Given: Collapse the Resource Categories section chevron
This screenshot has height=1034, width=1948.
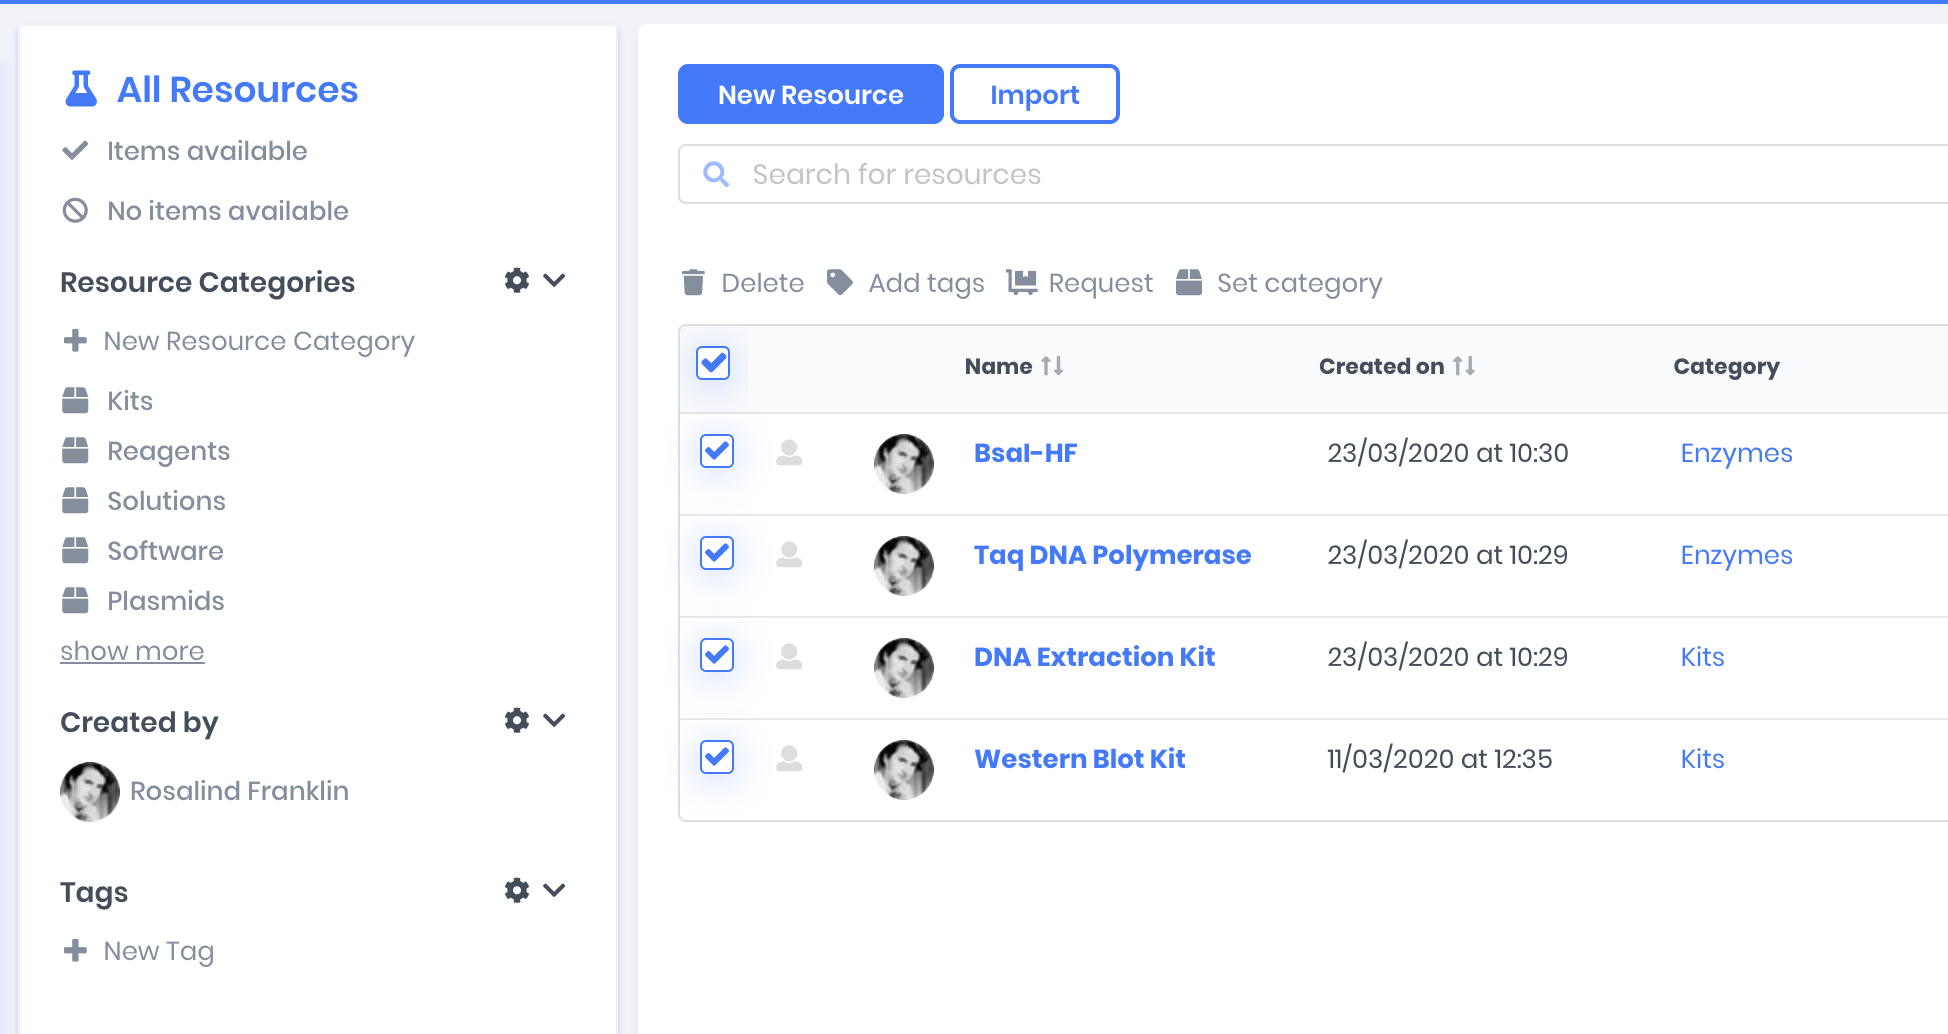Looking at the screenshot, I should point(554,280).
